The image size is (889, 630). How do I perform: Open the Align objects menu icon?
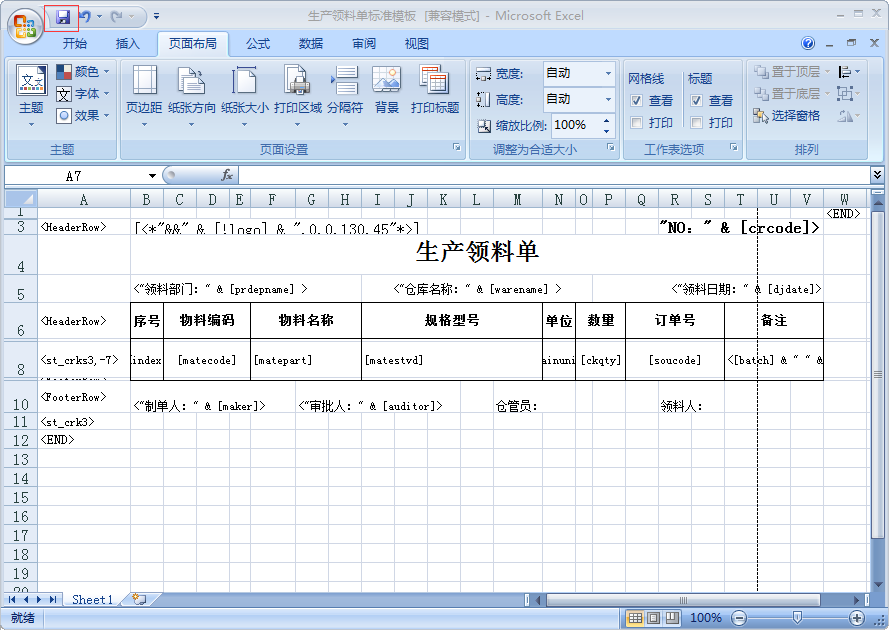pos(849,71)
